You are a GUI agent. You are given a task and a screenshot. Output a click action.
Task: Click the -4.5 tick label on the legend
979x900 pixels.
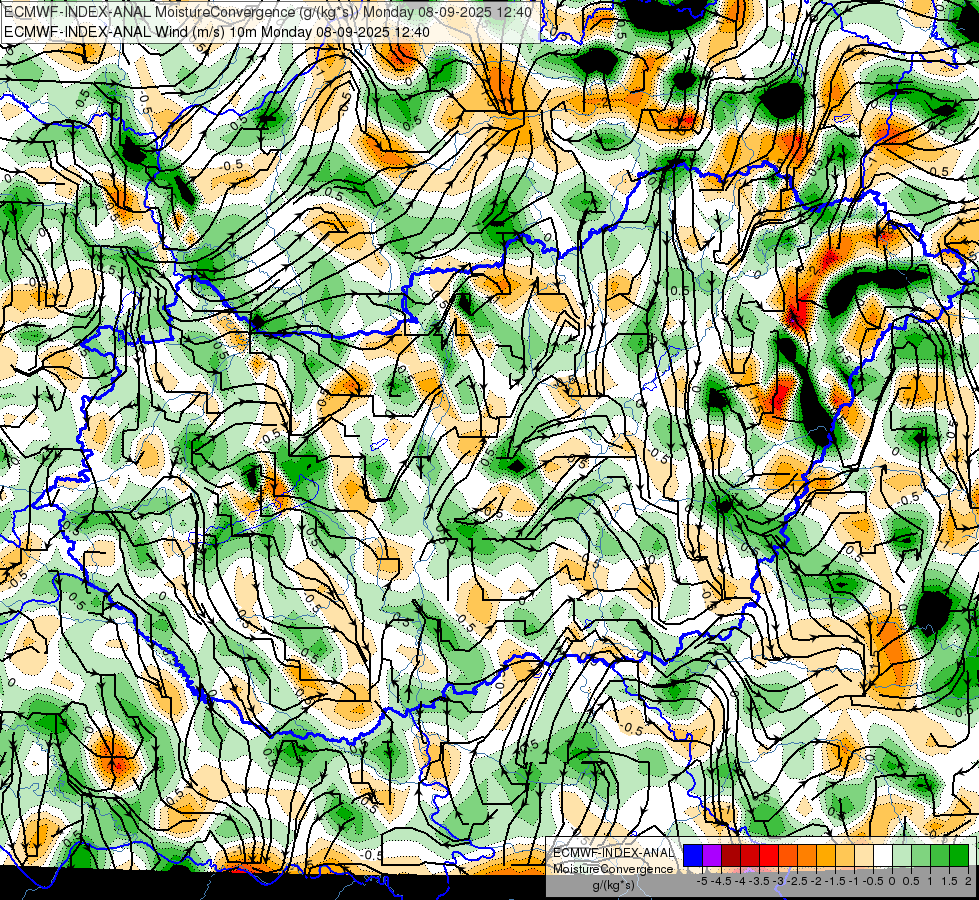click(x=721, y=881)
